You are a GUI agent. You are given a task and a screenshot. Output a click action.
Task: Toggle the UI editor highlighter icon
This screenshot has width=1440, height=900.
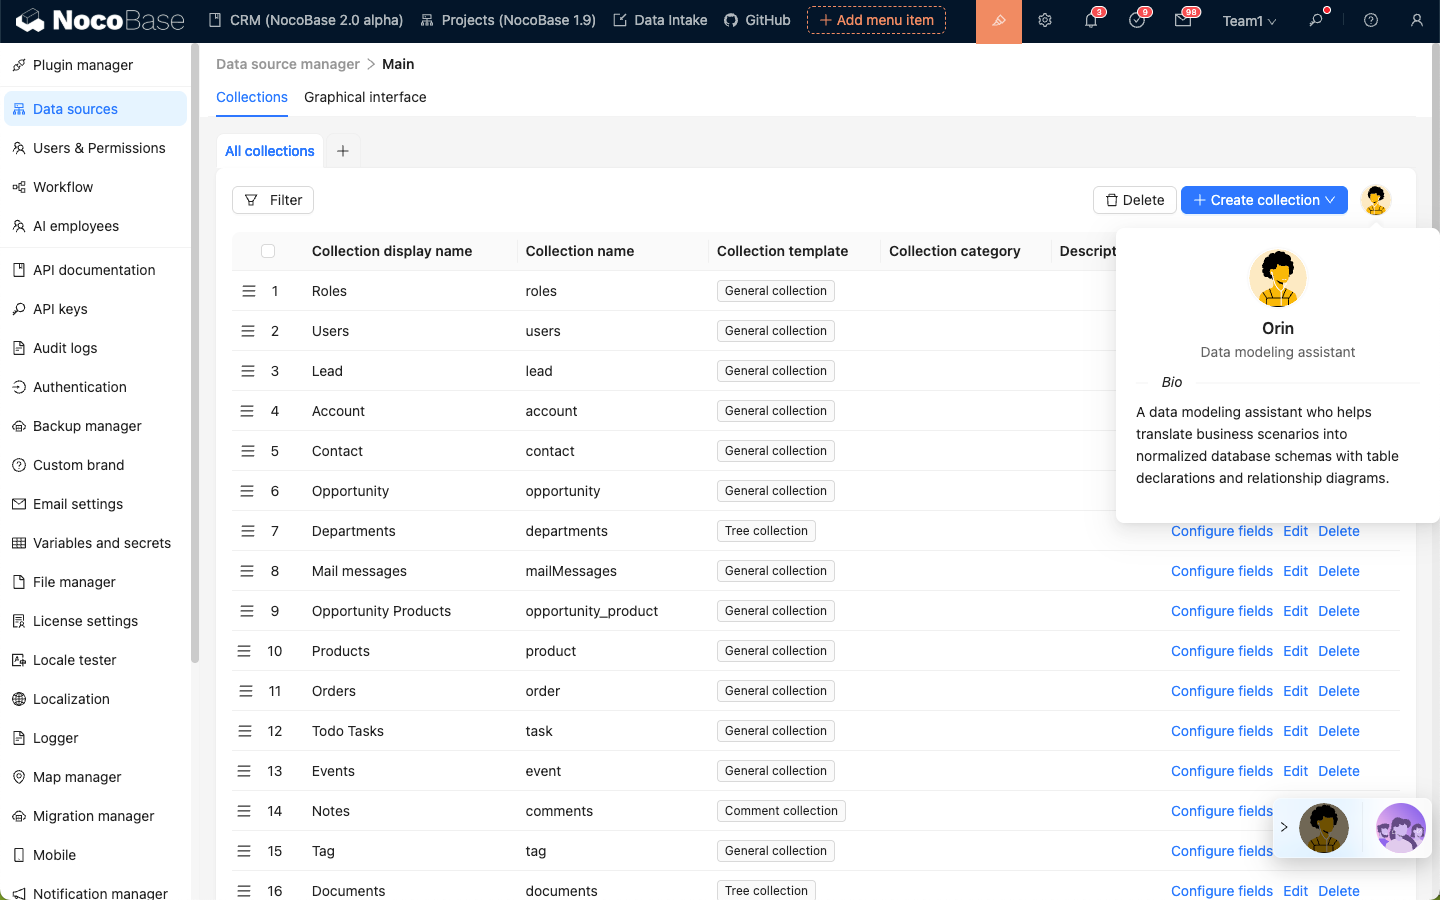(x=998, y=21)
